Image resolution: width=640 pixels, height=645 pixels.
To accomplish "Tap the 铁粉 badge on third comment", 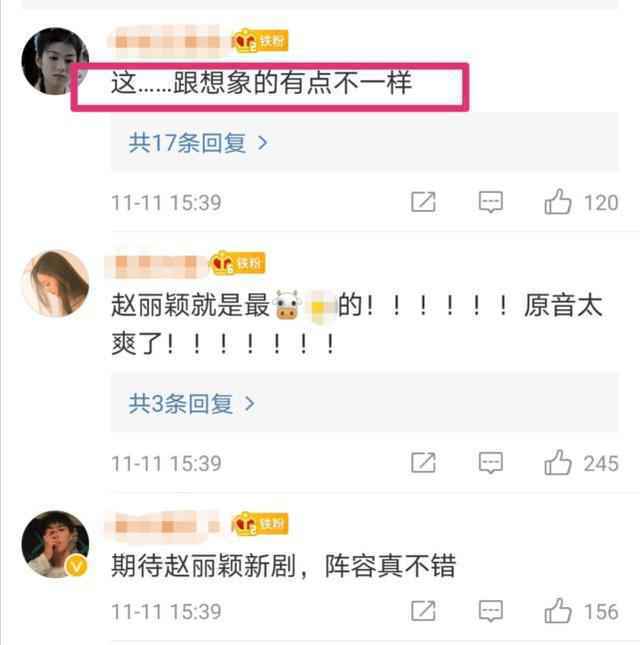I will tap(260, 523).
